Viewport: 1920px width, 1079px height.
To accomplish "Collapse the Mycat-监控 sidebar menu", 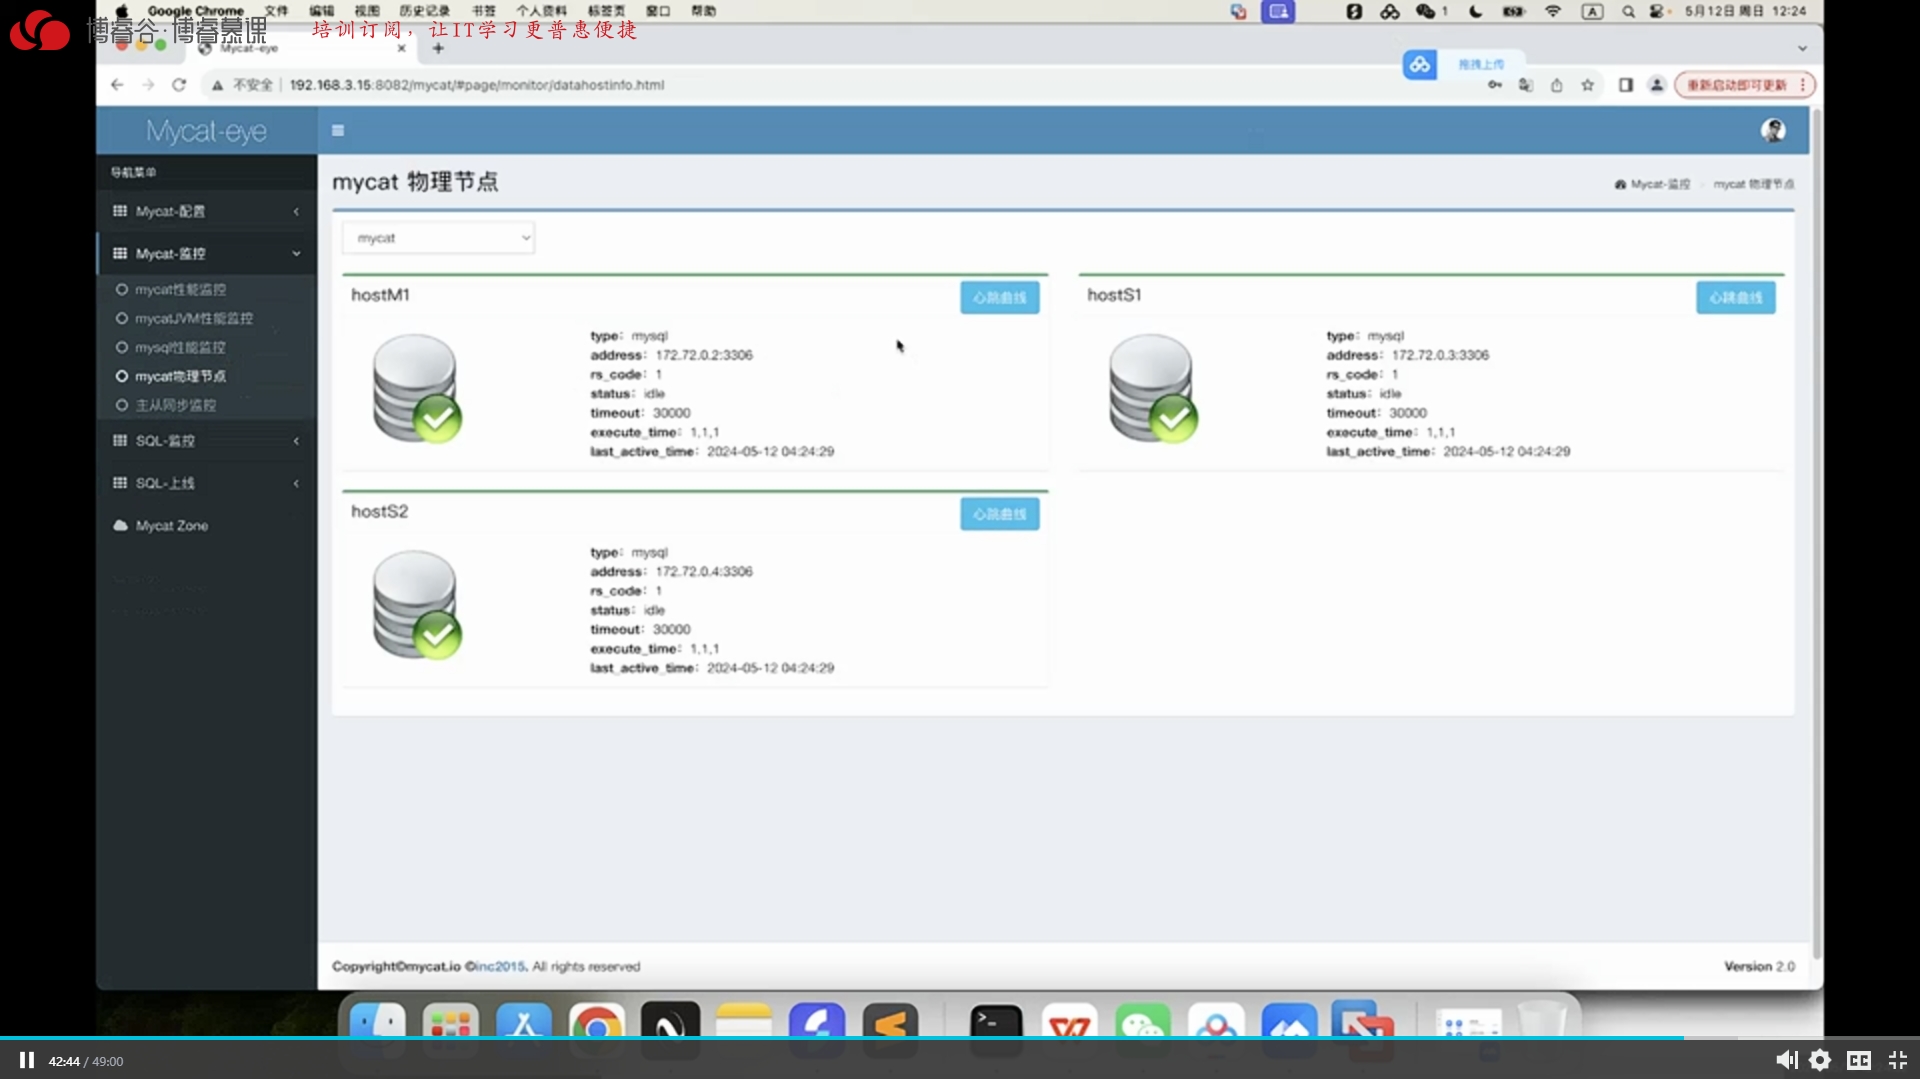I will pos(206,253).
